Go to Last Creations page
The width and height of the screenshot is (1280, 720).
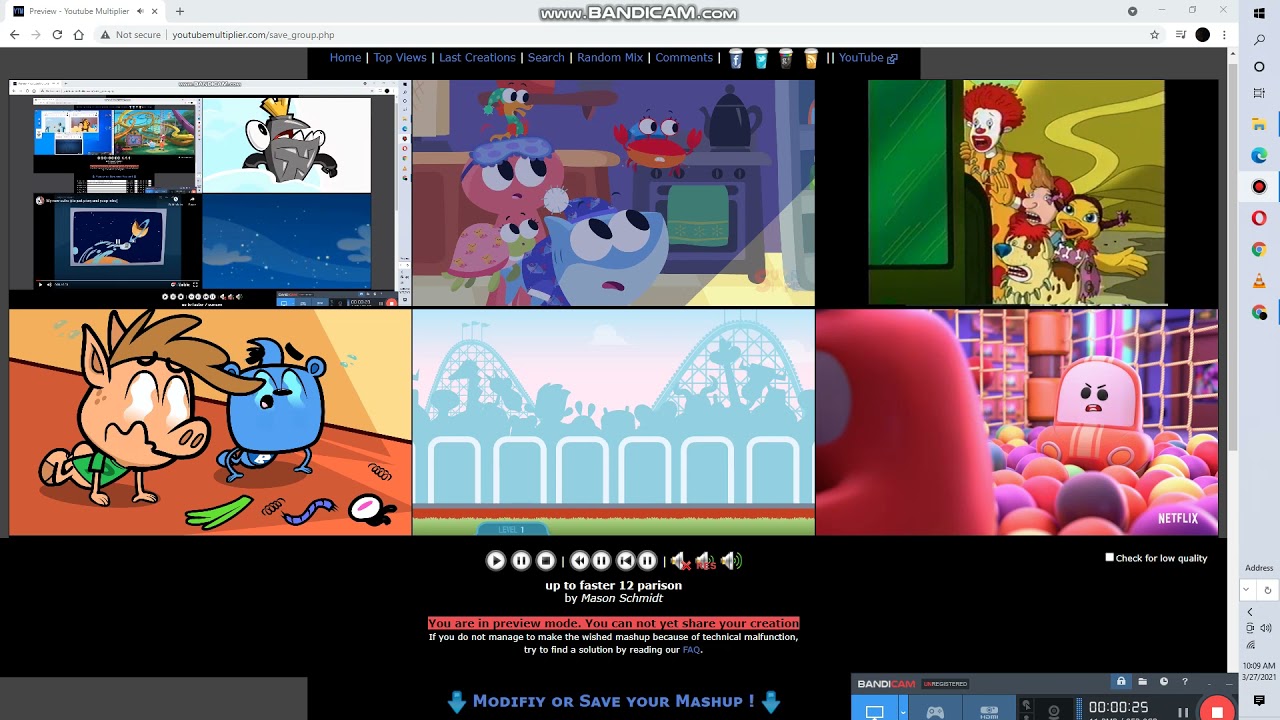[x=477, y=58]
